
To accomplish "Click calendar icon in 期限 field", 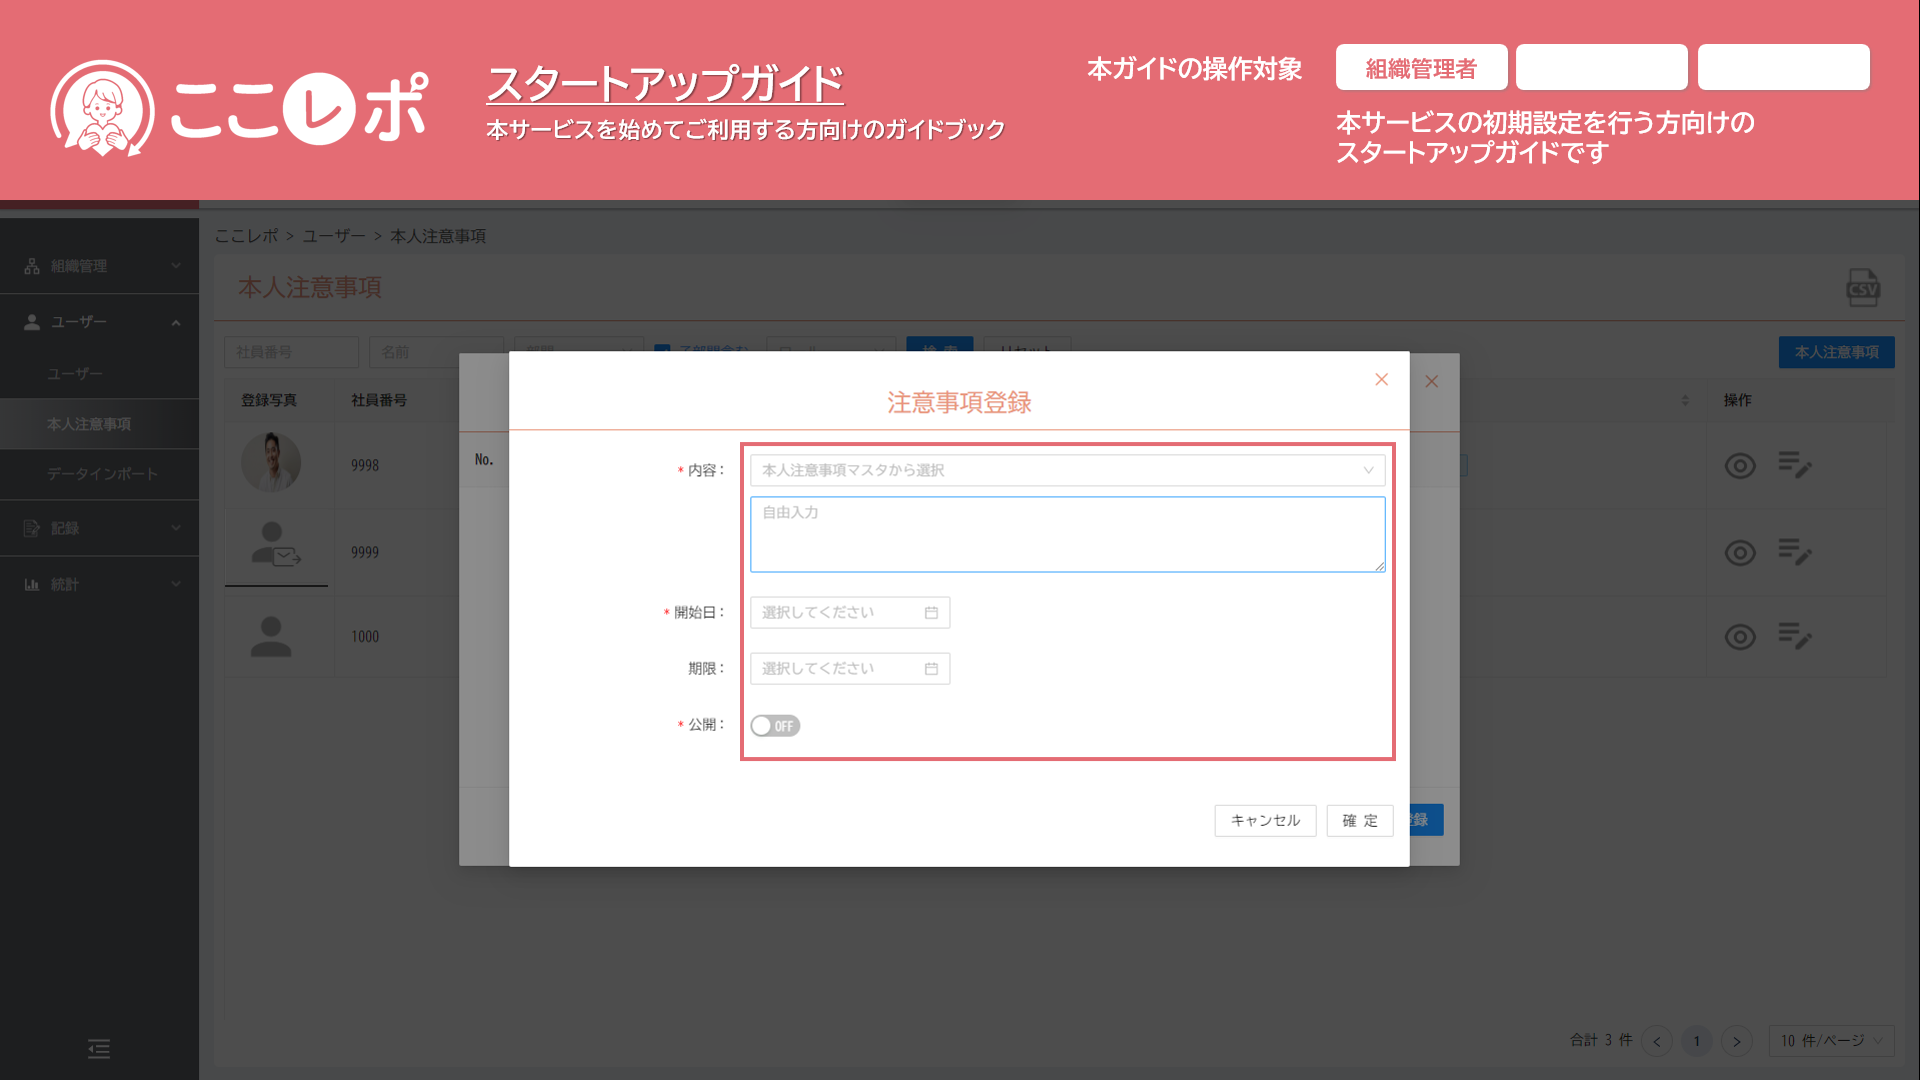I will 931,669.
